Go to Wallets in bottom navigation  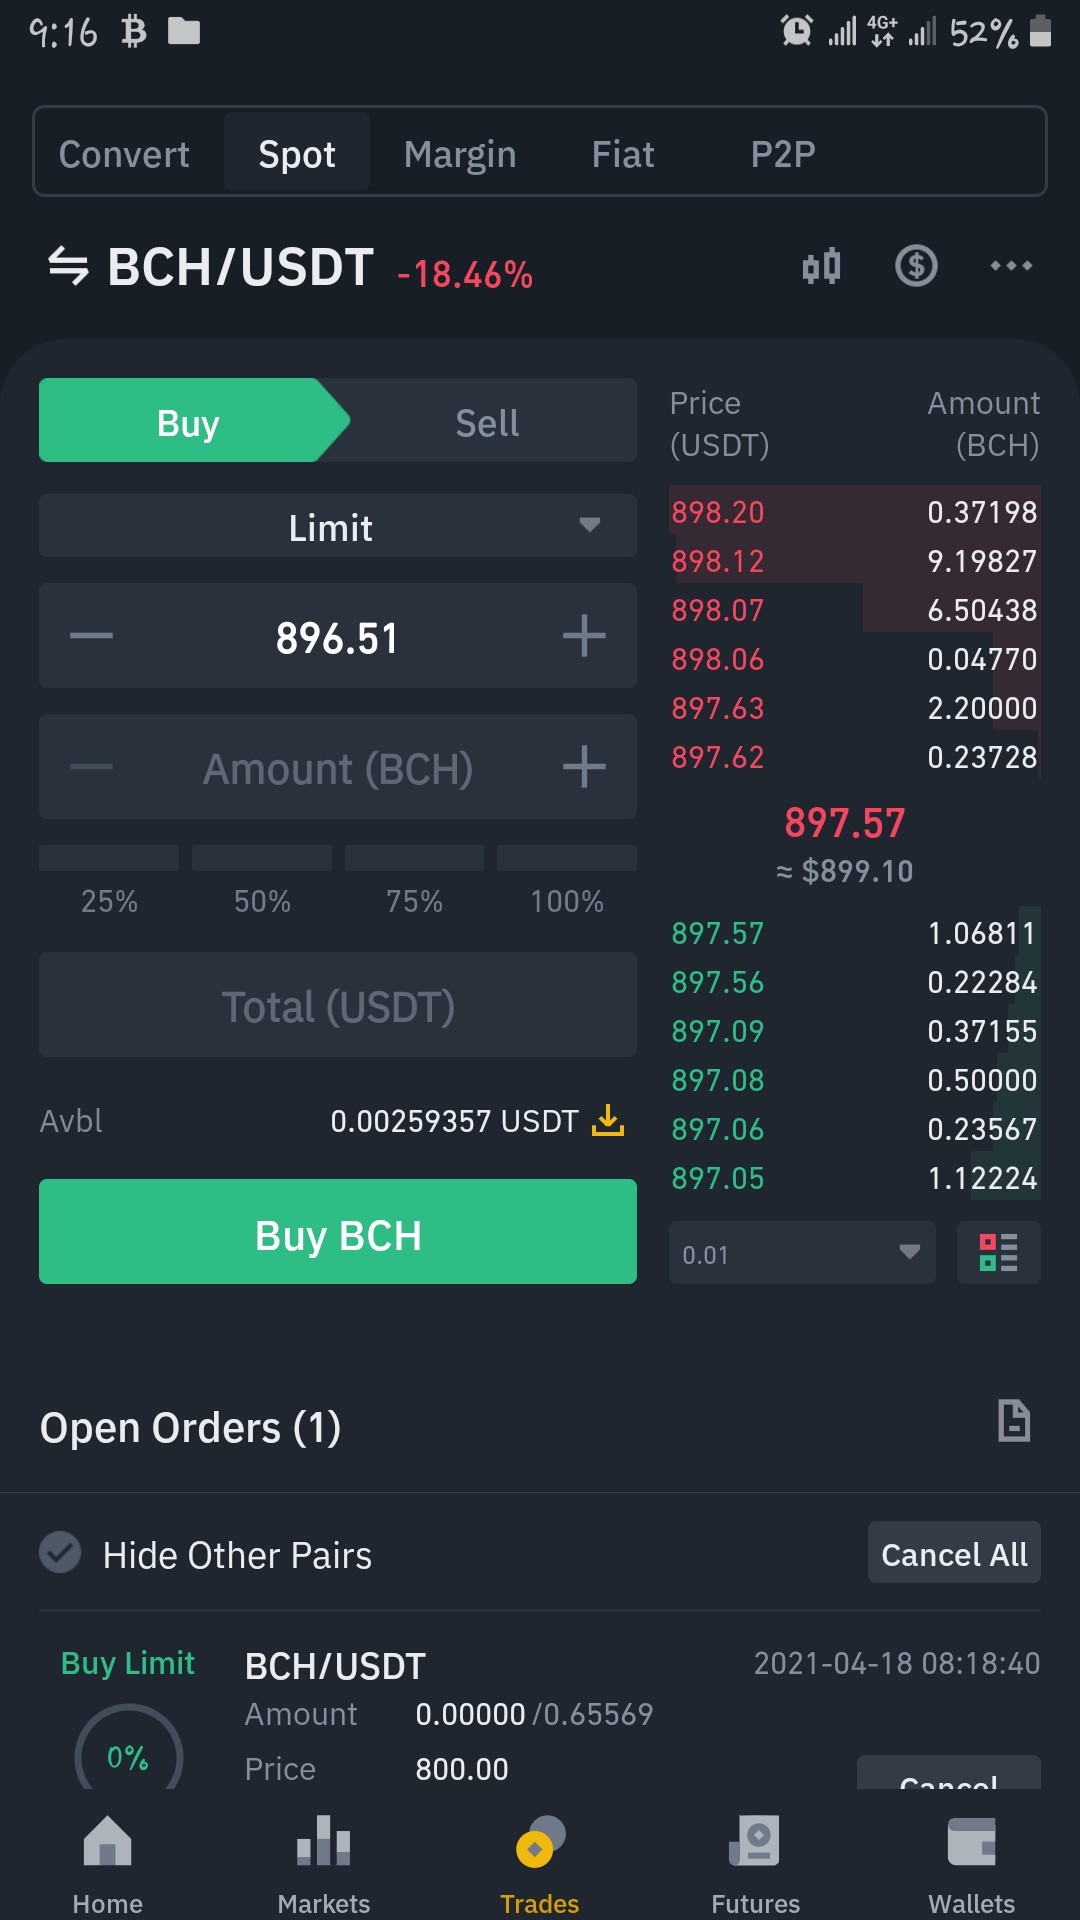[971, 1864]
